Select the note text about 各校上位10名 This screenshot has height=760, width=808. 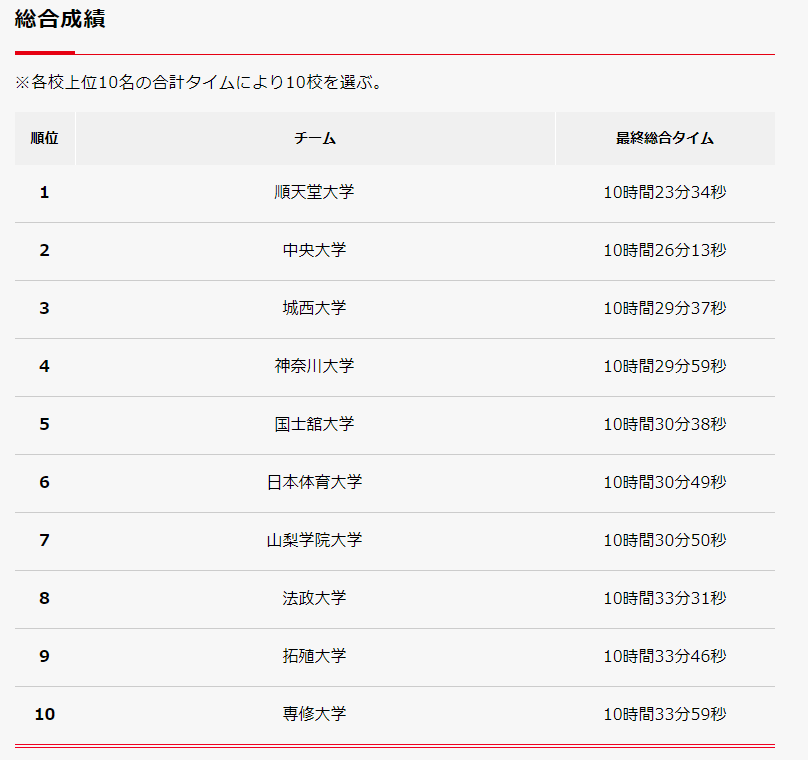point(198,82)
